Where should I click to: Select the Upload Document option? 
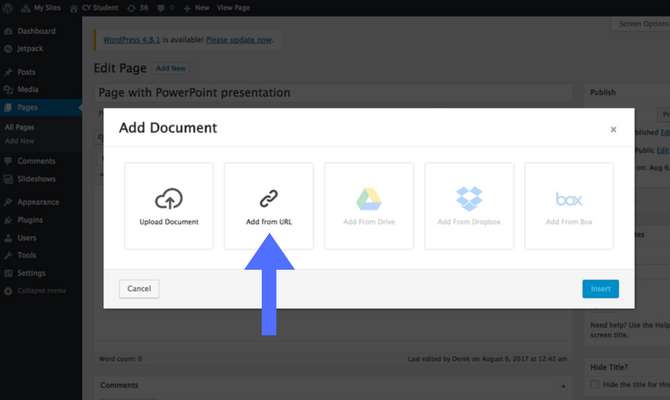coord(169,206)
